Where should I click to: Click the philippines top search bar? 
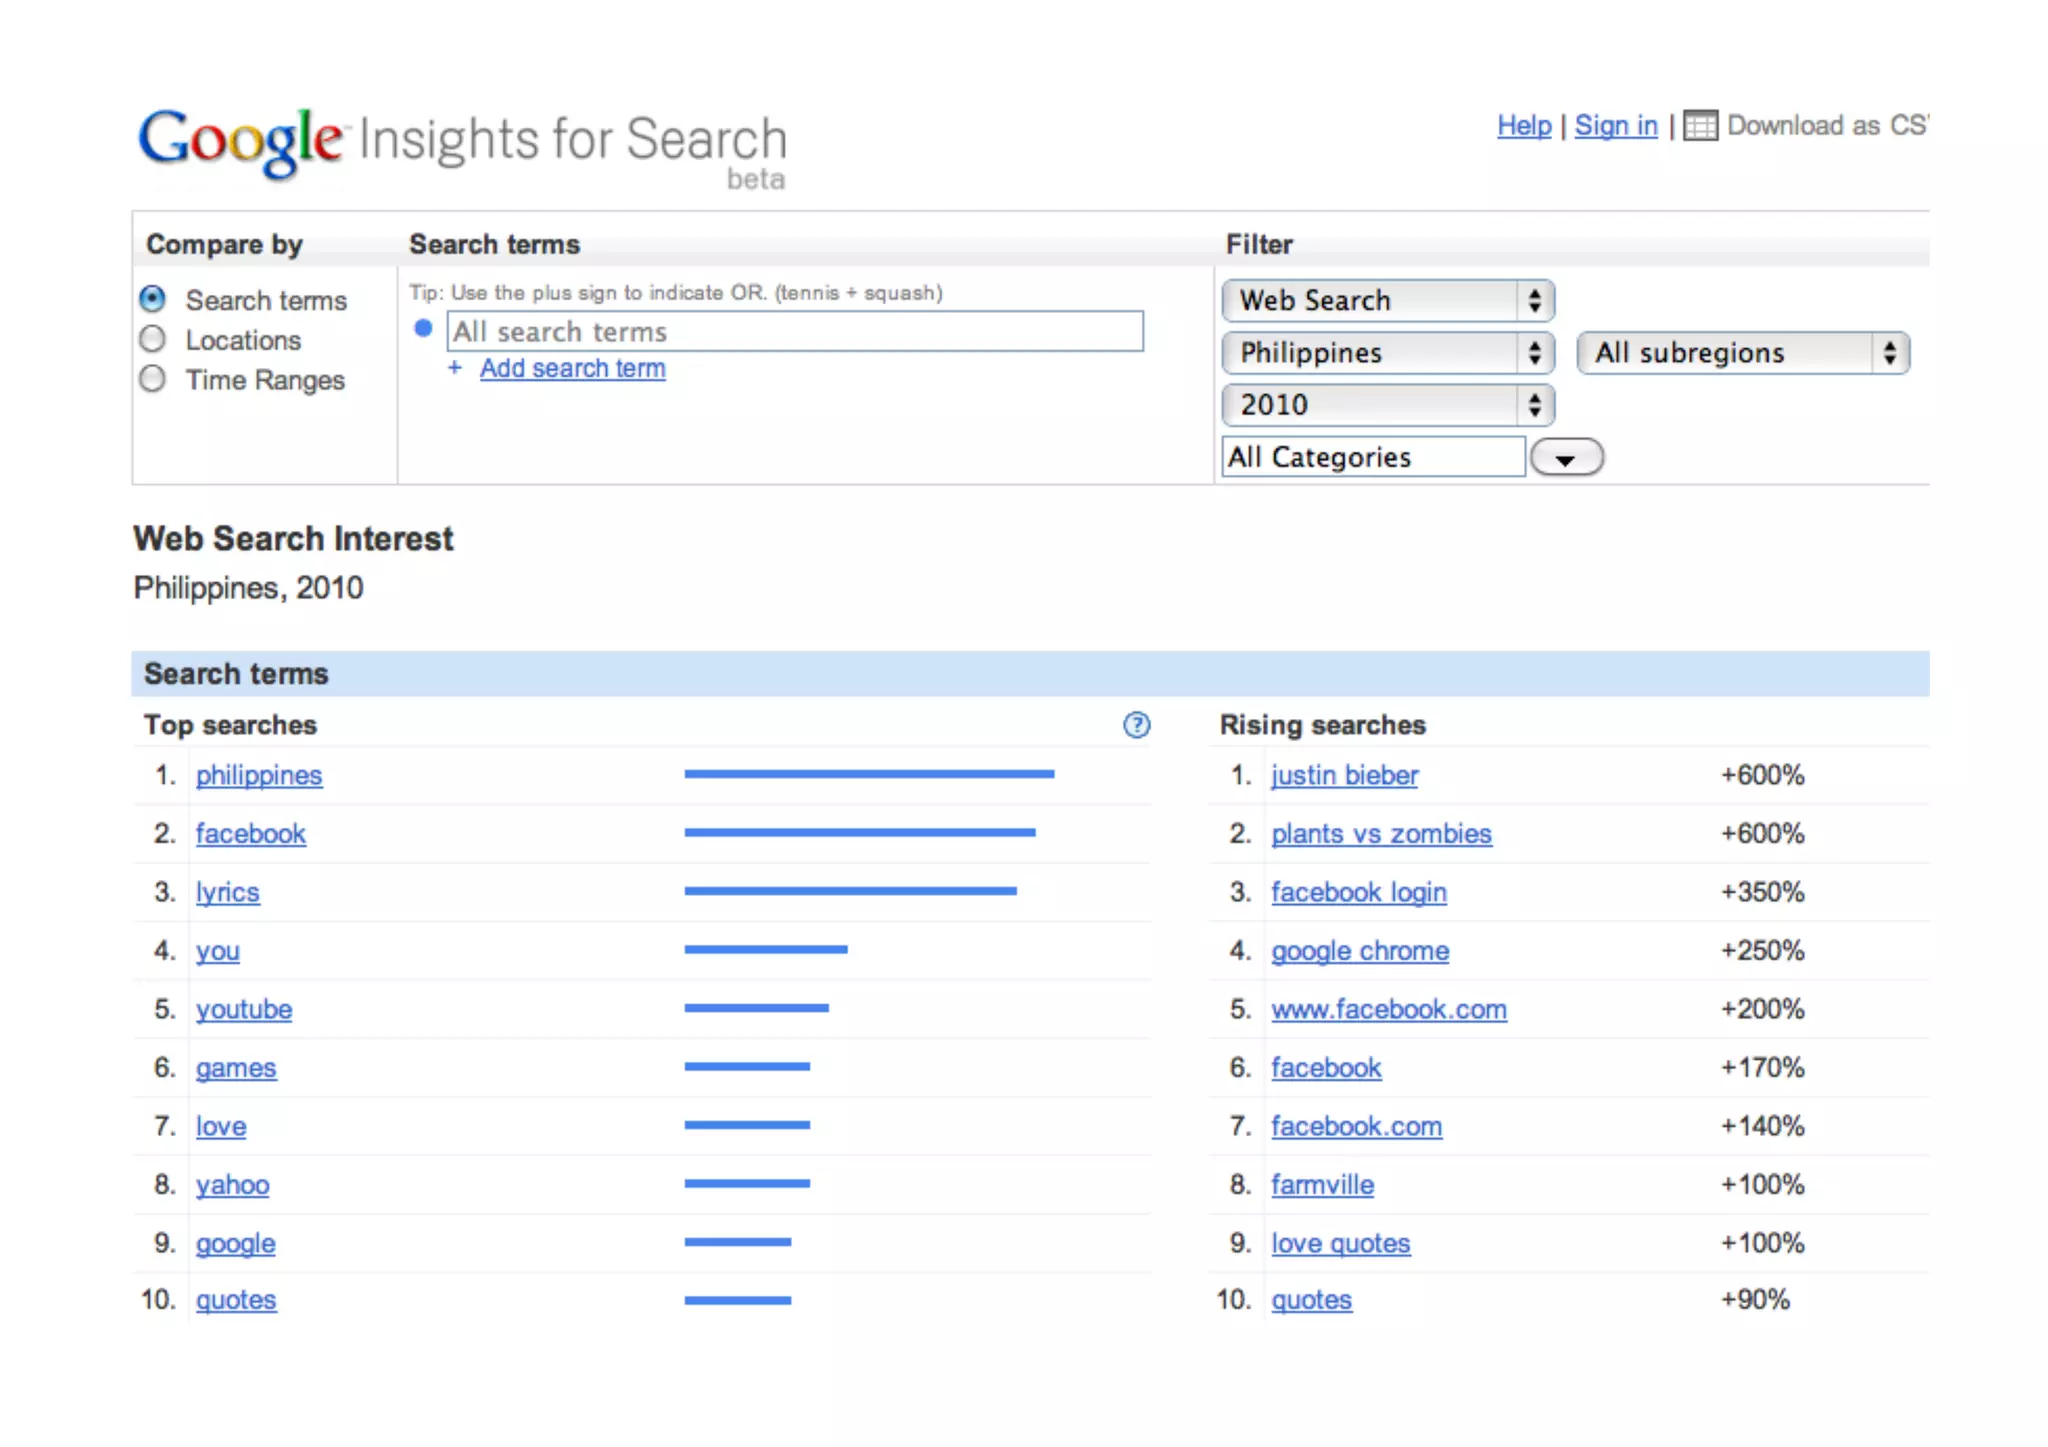[868, 774]
